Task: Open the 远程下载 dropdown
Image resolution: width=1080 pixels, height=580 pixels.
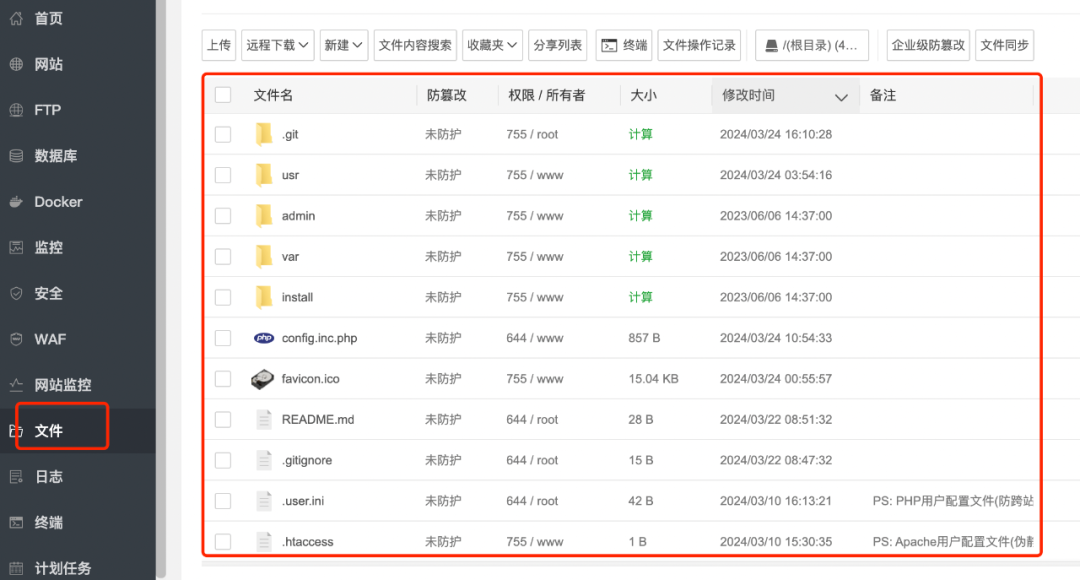Action: click(278, 45)
